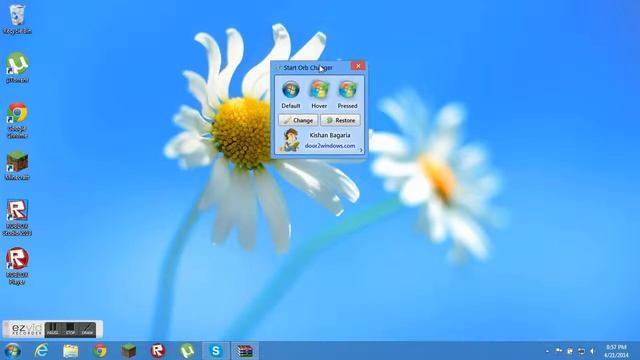
Task: Click the Restore button in Start Orb Changer
Action: tap(340, 120)
